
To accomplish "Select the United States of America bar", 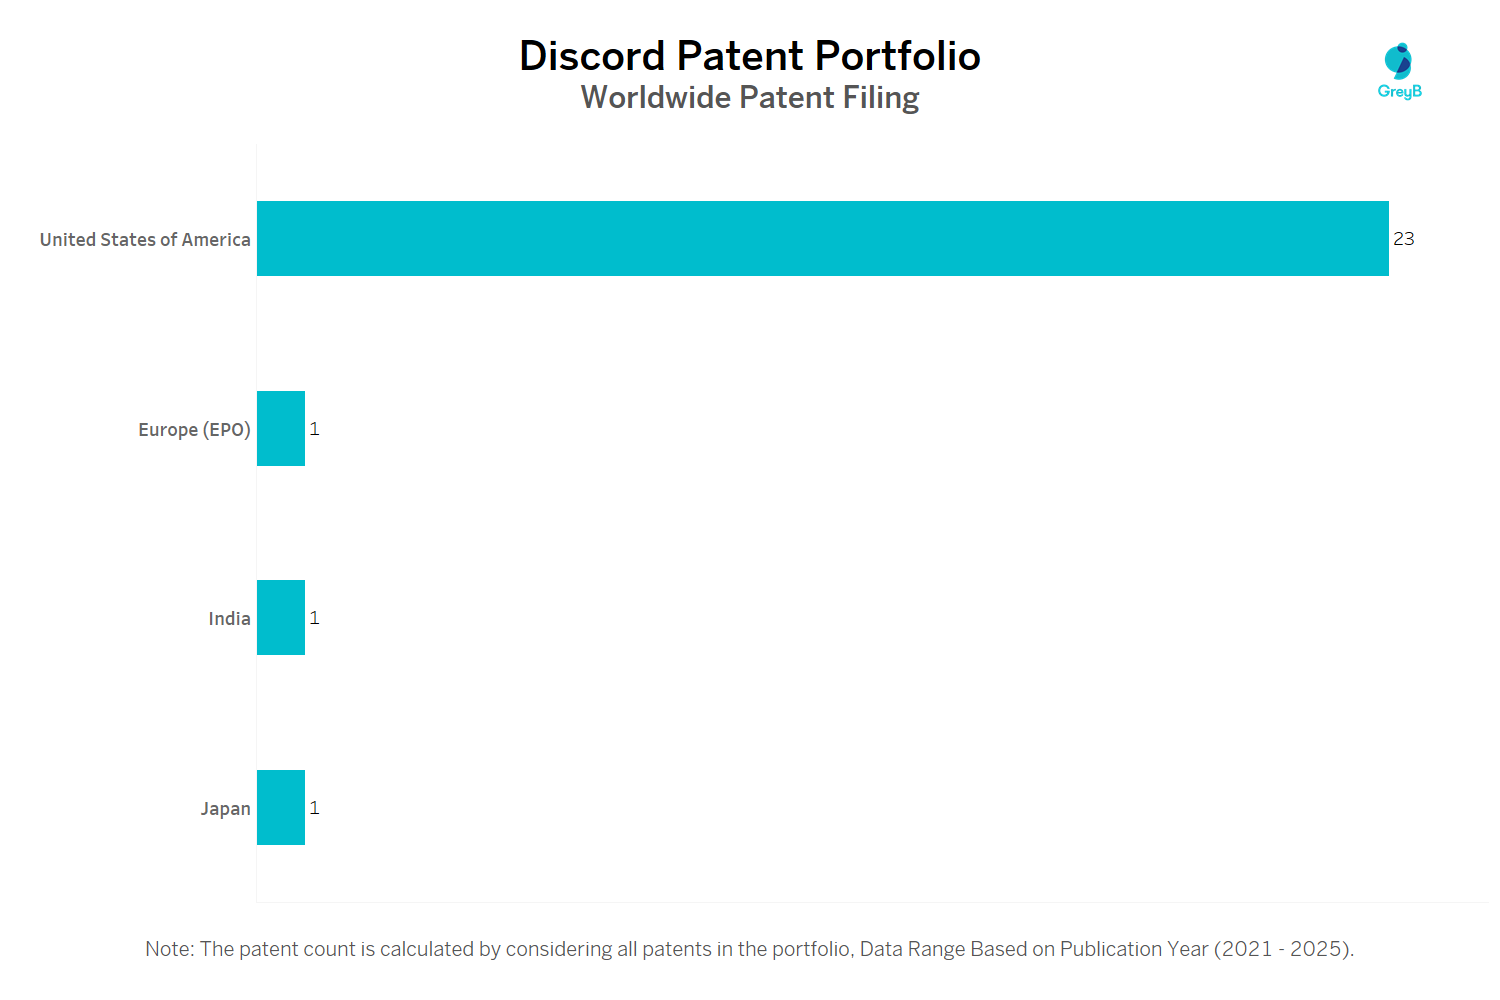I will pyautogui.click(x=822, y=238).
